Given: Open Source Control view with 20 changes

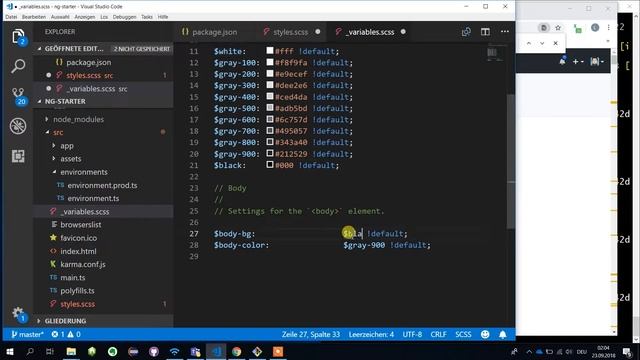Looking at the screenshot, I should 18,96.
